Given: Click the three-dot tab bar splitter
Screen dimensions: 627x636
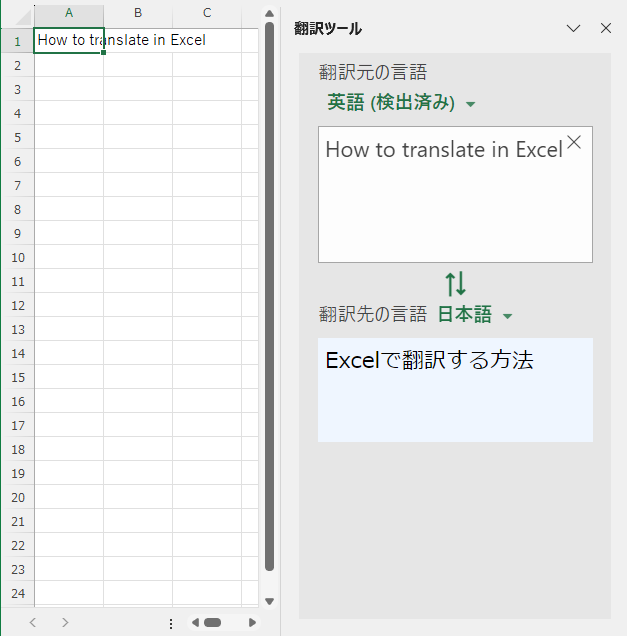Looking at the screenshot, I should pos(171,623).
